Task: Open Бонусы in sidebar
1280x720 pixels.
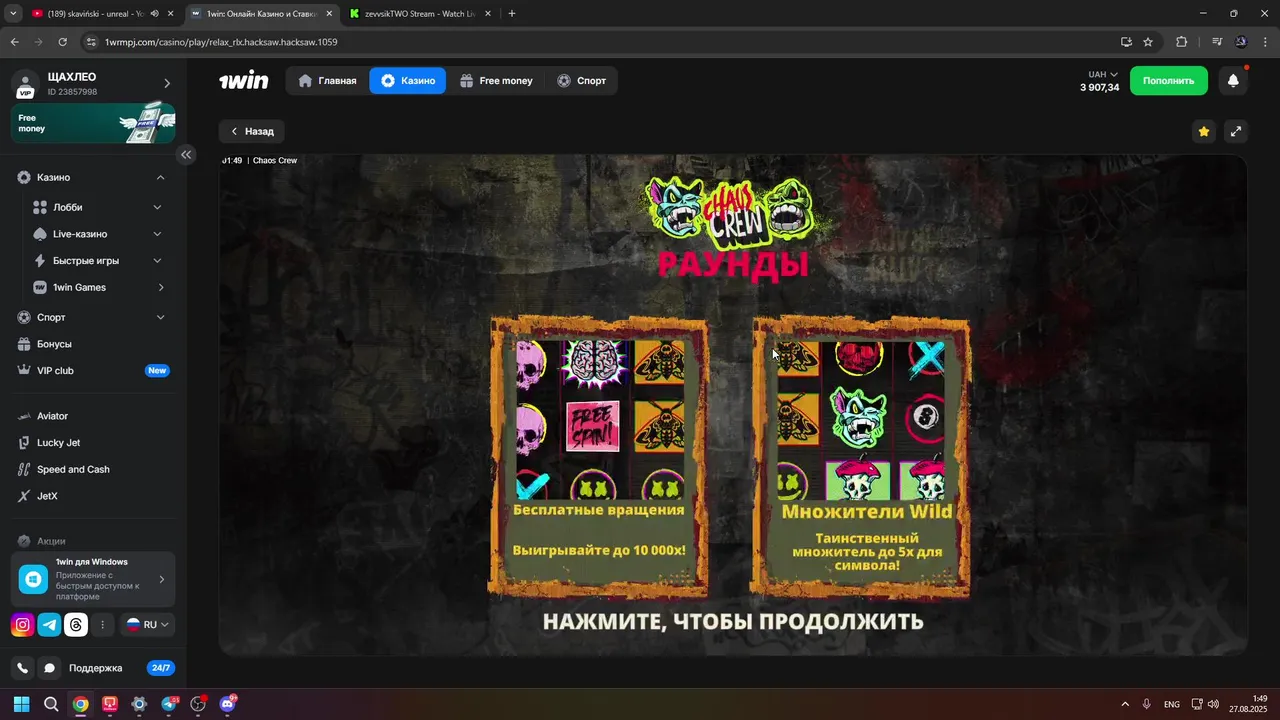Action: click(x=54, y=344)
